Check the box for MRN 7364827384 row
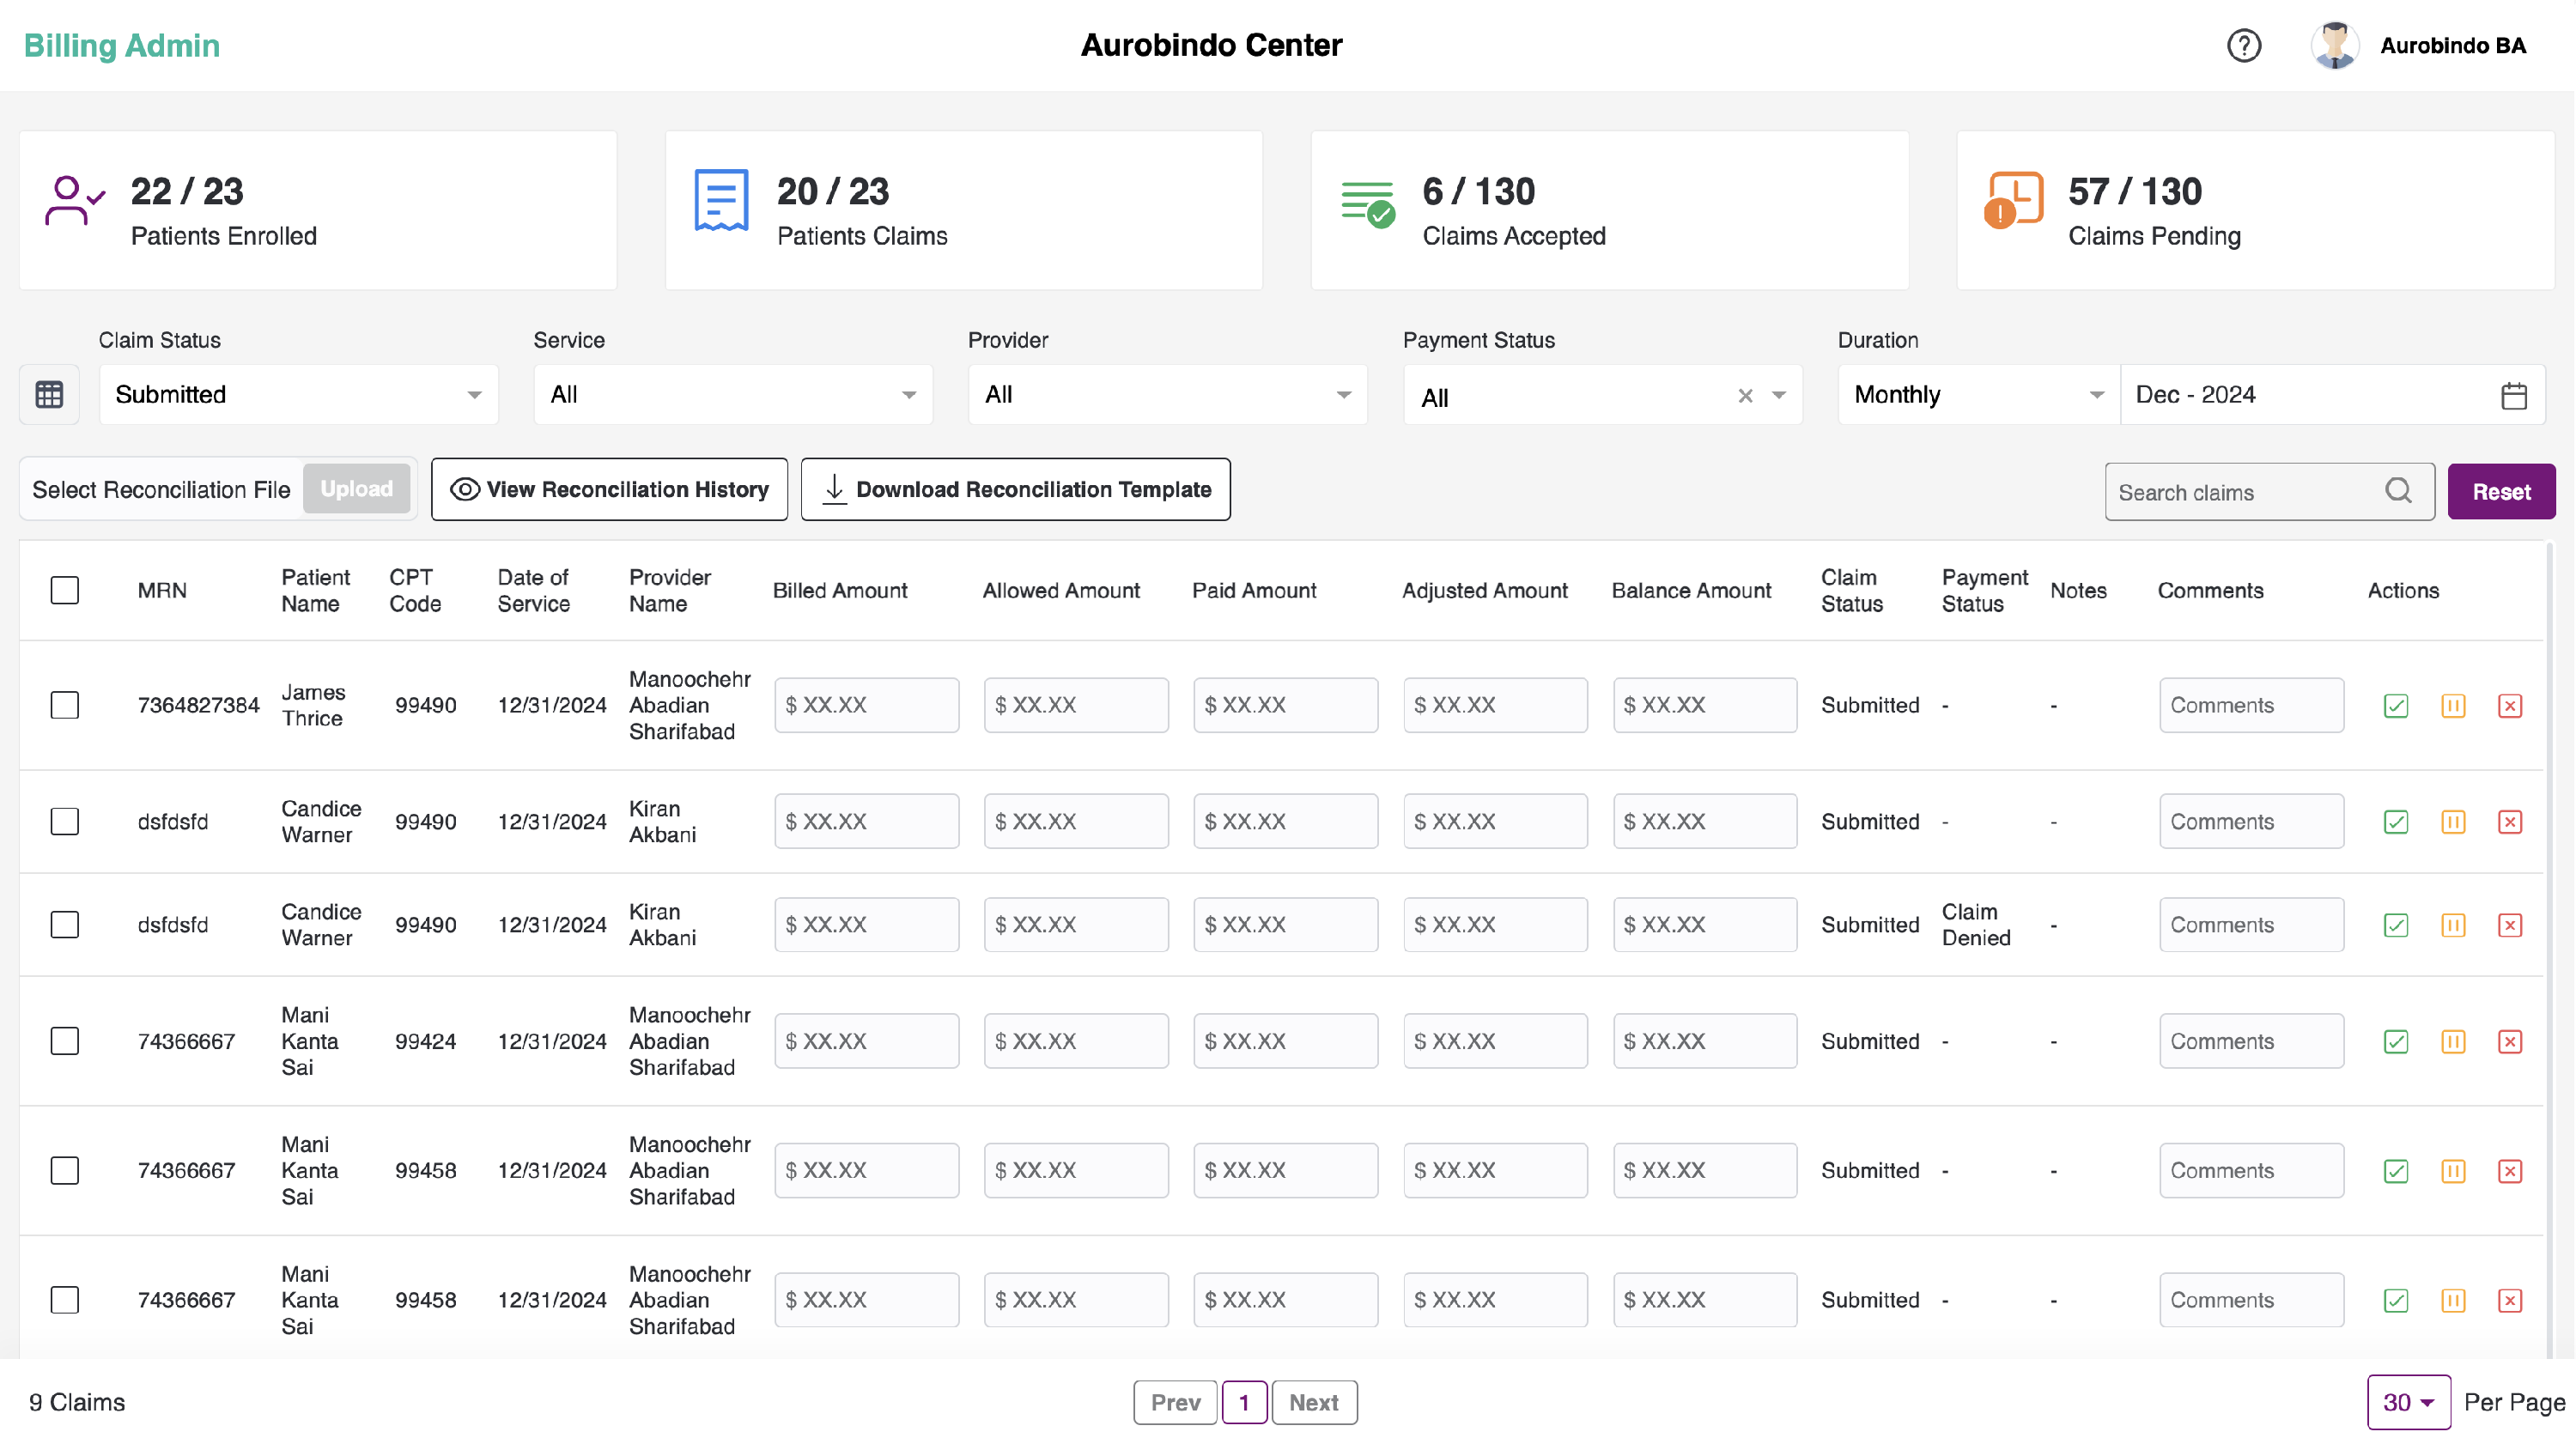This screenshot has height=1444, width=2576. pos(65,705)
